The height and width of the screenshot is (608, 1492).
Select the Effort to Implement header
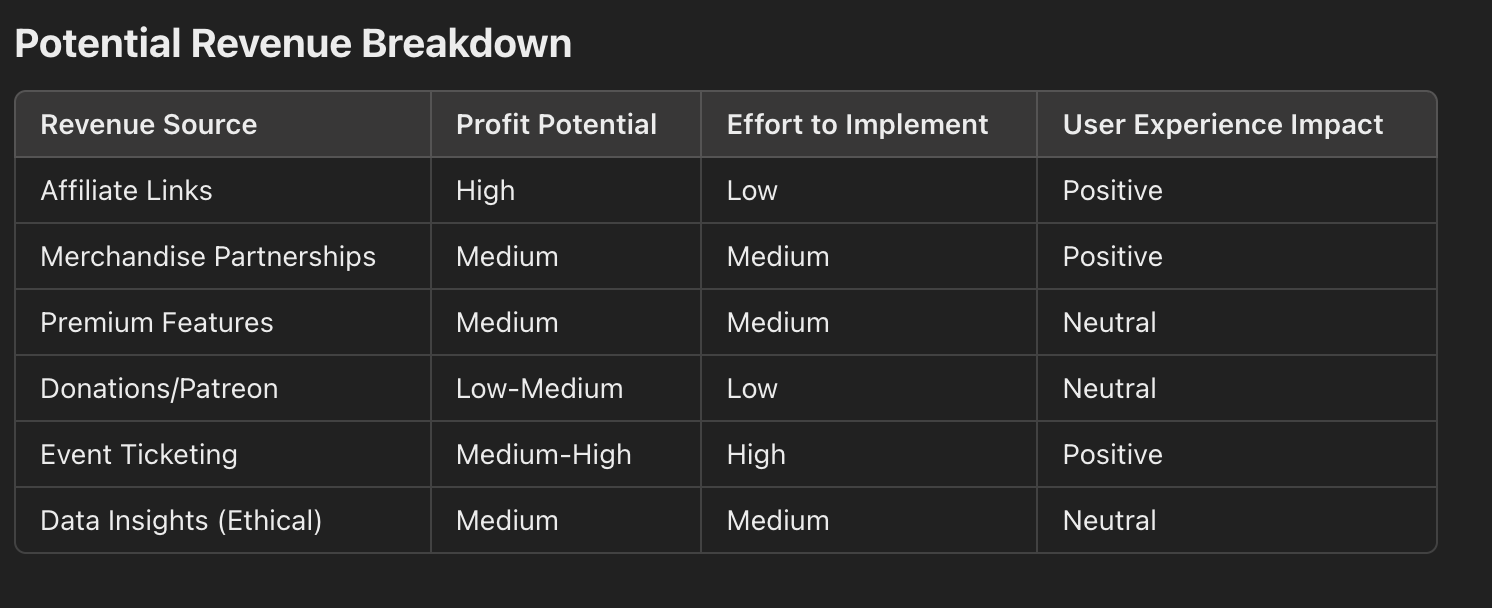[857, 125]
